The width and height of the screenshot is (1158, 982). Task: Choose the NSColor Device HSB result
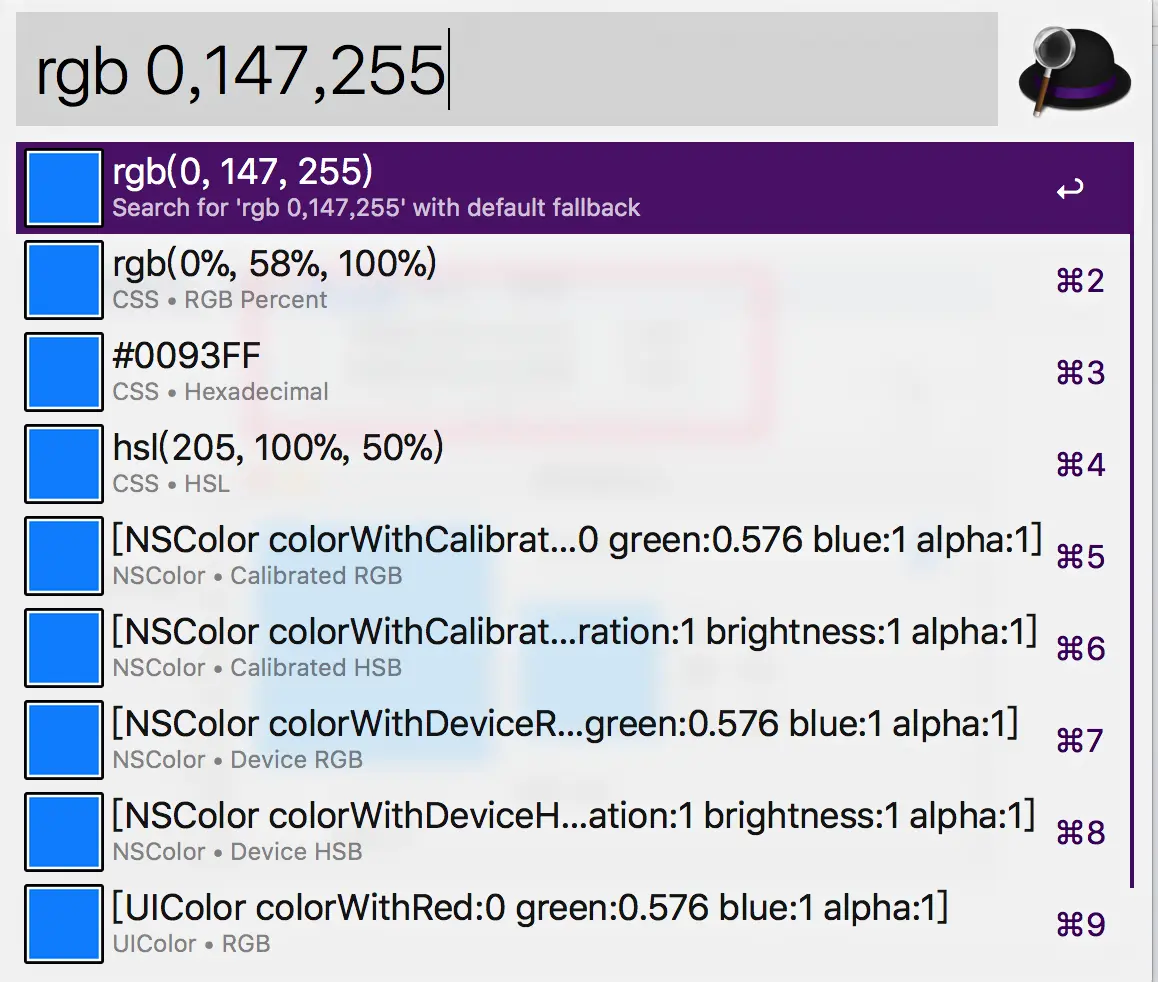(575, 832)
